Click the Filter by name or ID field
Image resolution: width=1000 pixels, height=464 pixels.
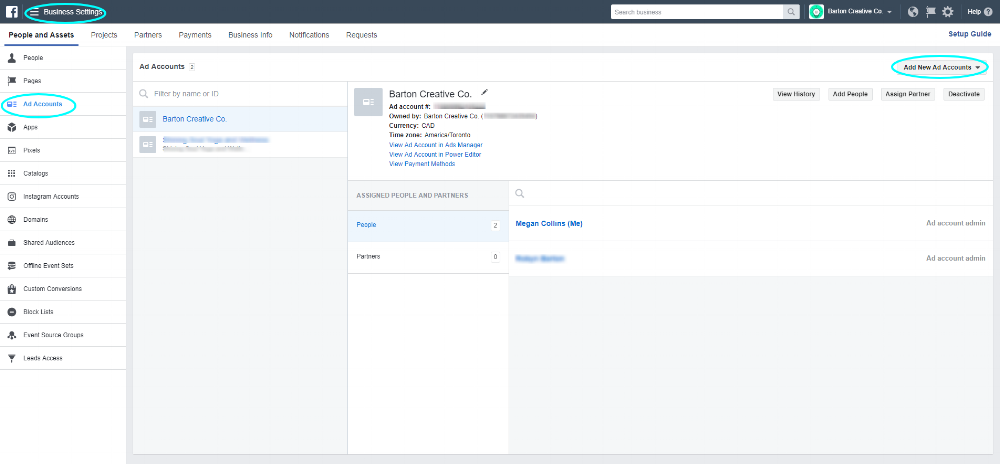coord(240,94)
